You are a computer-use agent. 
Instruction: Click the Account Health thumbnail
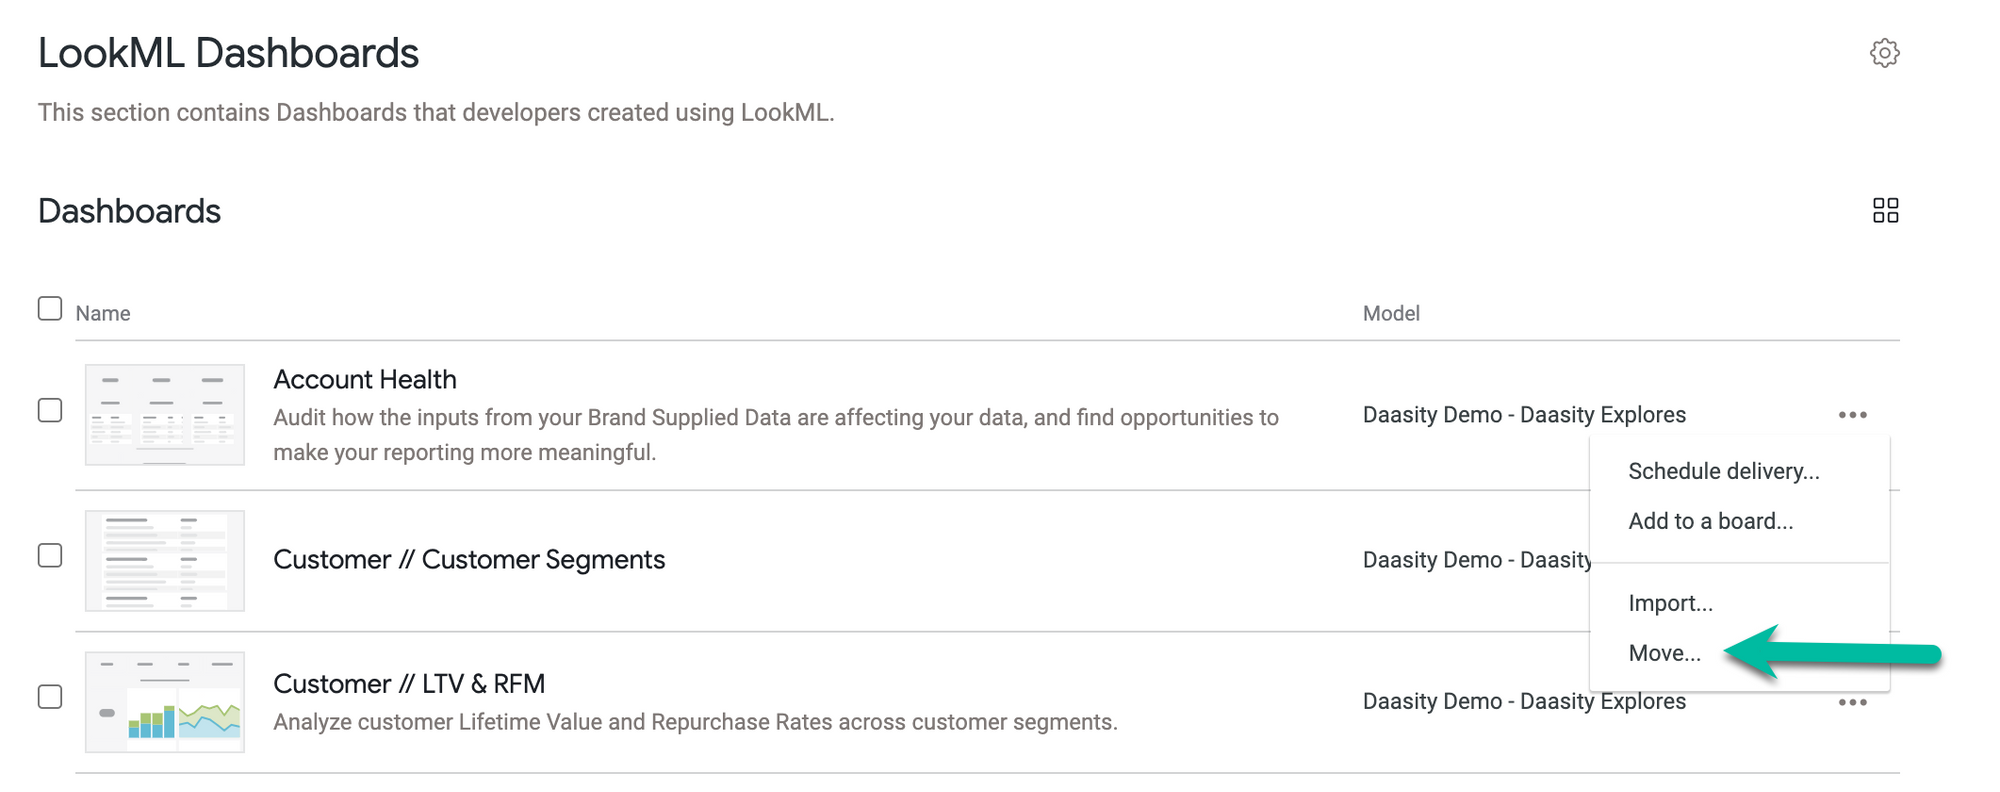[165, 415]
